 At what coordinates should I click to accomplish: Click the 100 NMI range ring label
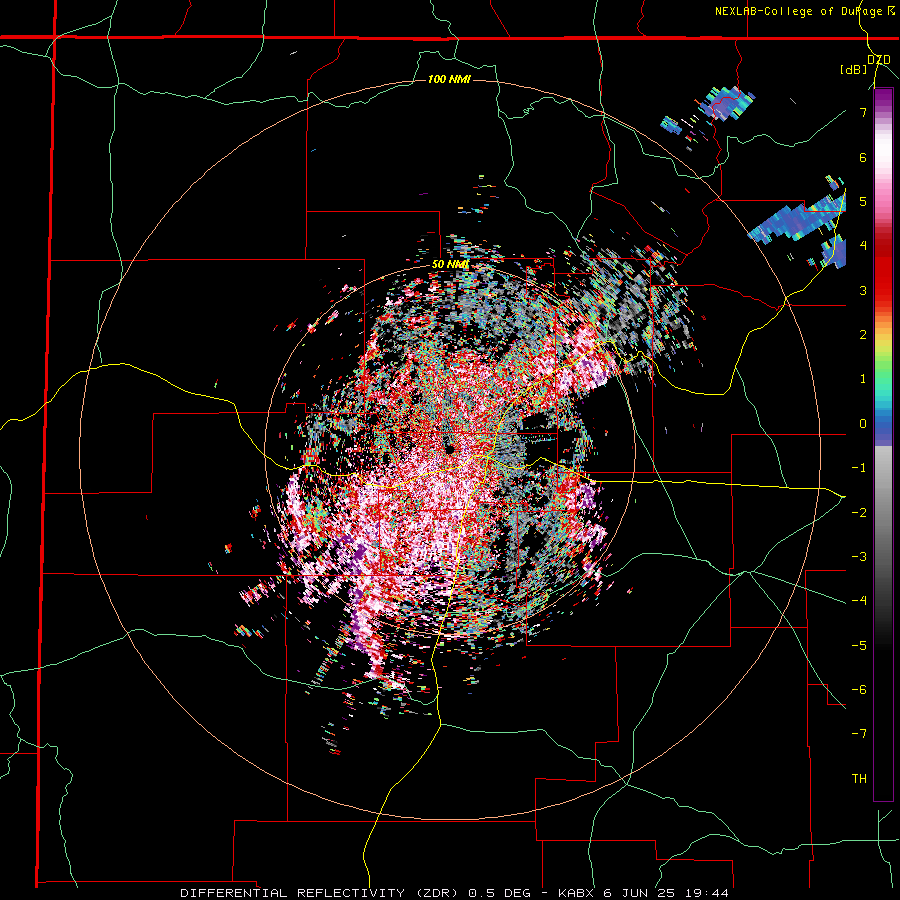[449, 79]
